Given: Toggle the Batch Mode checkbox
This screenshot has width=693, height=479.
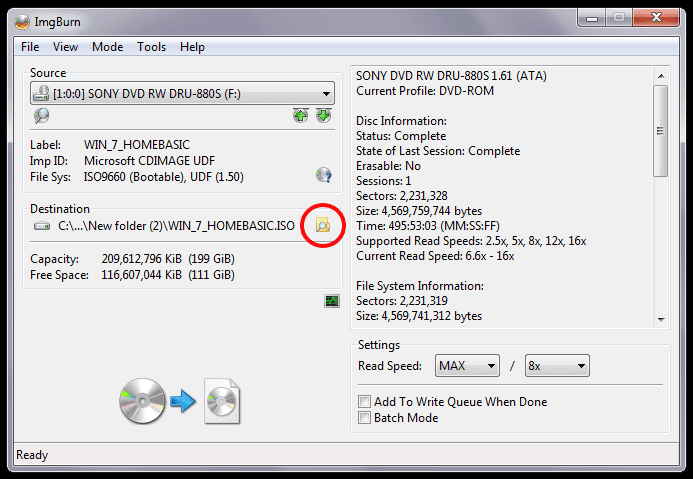Looking at the screenshot, I should (x=365, y=418).
